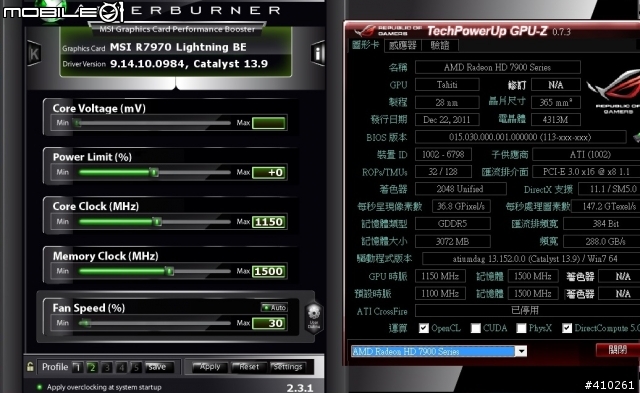Click the BIOS version field 015.030.000.001.000000

(x=520, y=137)
